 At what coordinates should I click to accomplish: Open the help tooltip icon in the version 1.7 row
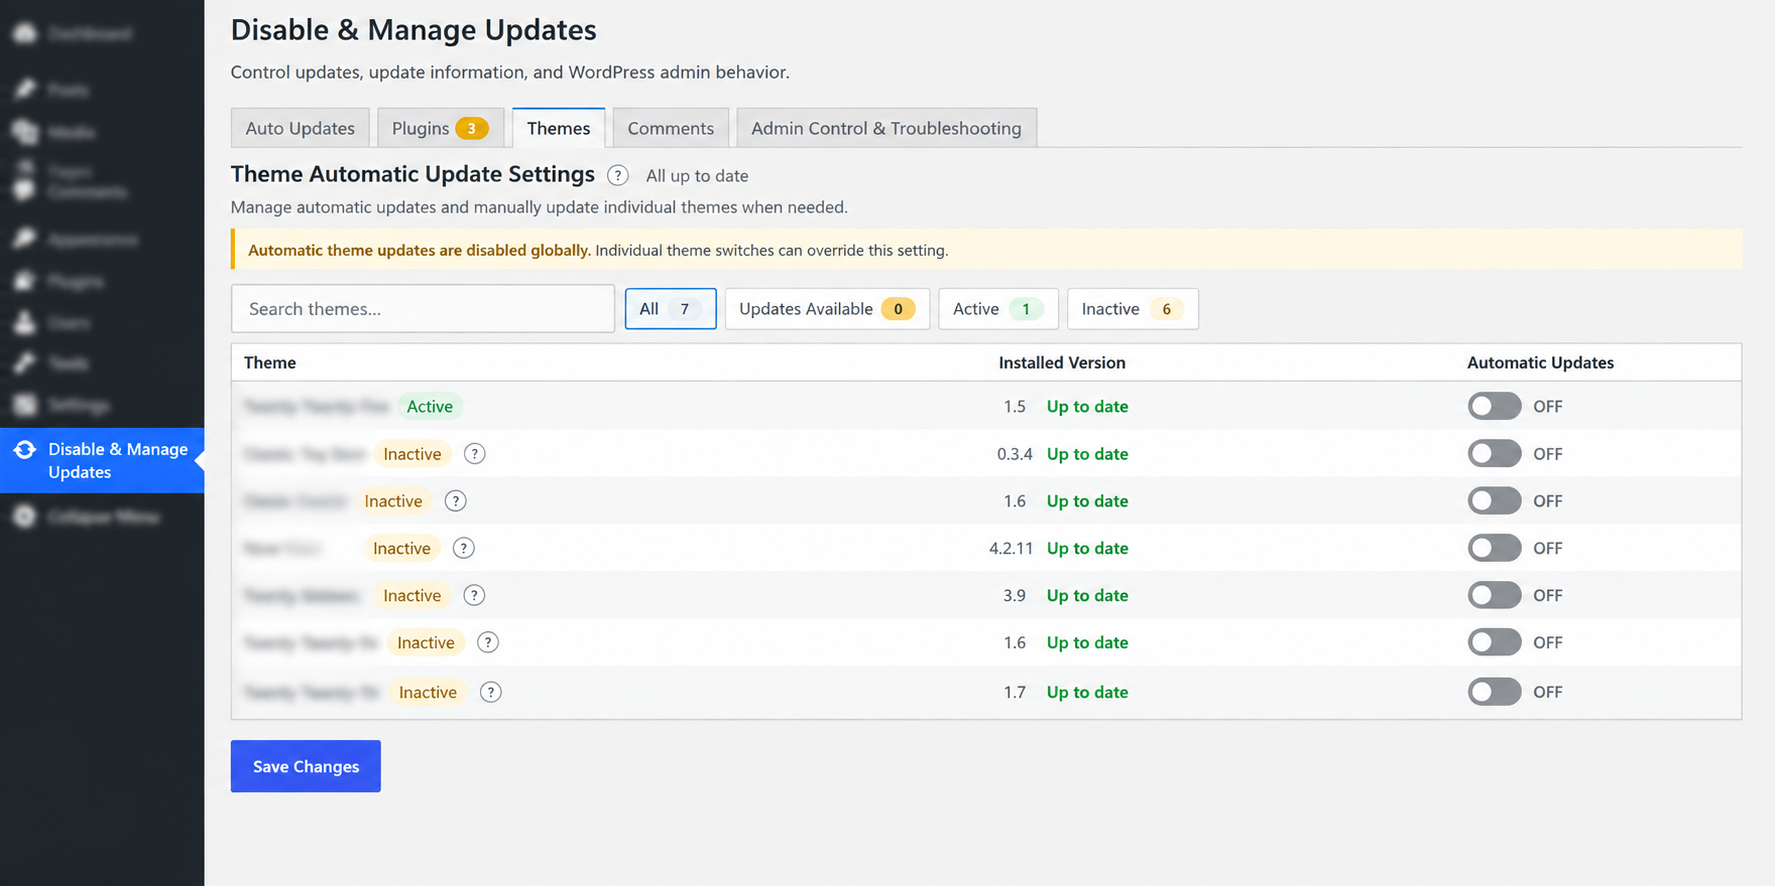pyautogui.click(x=490, y=692)
